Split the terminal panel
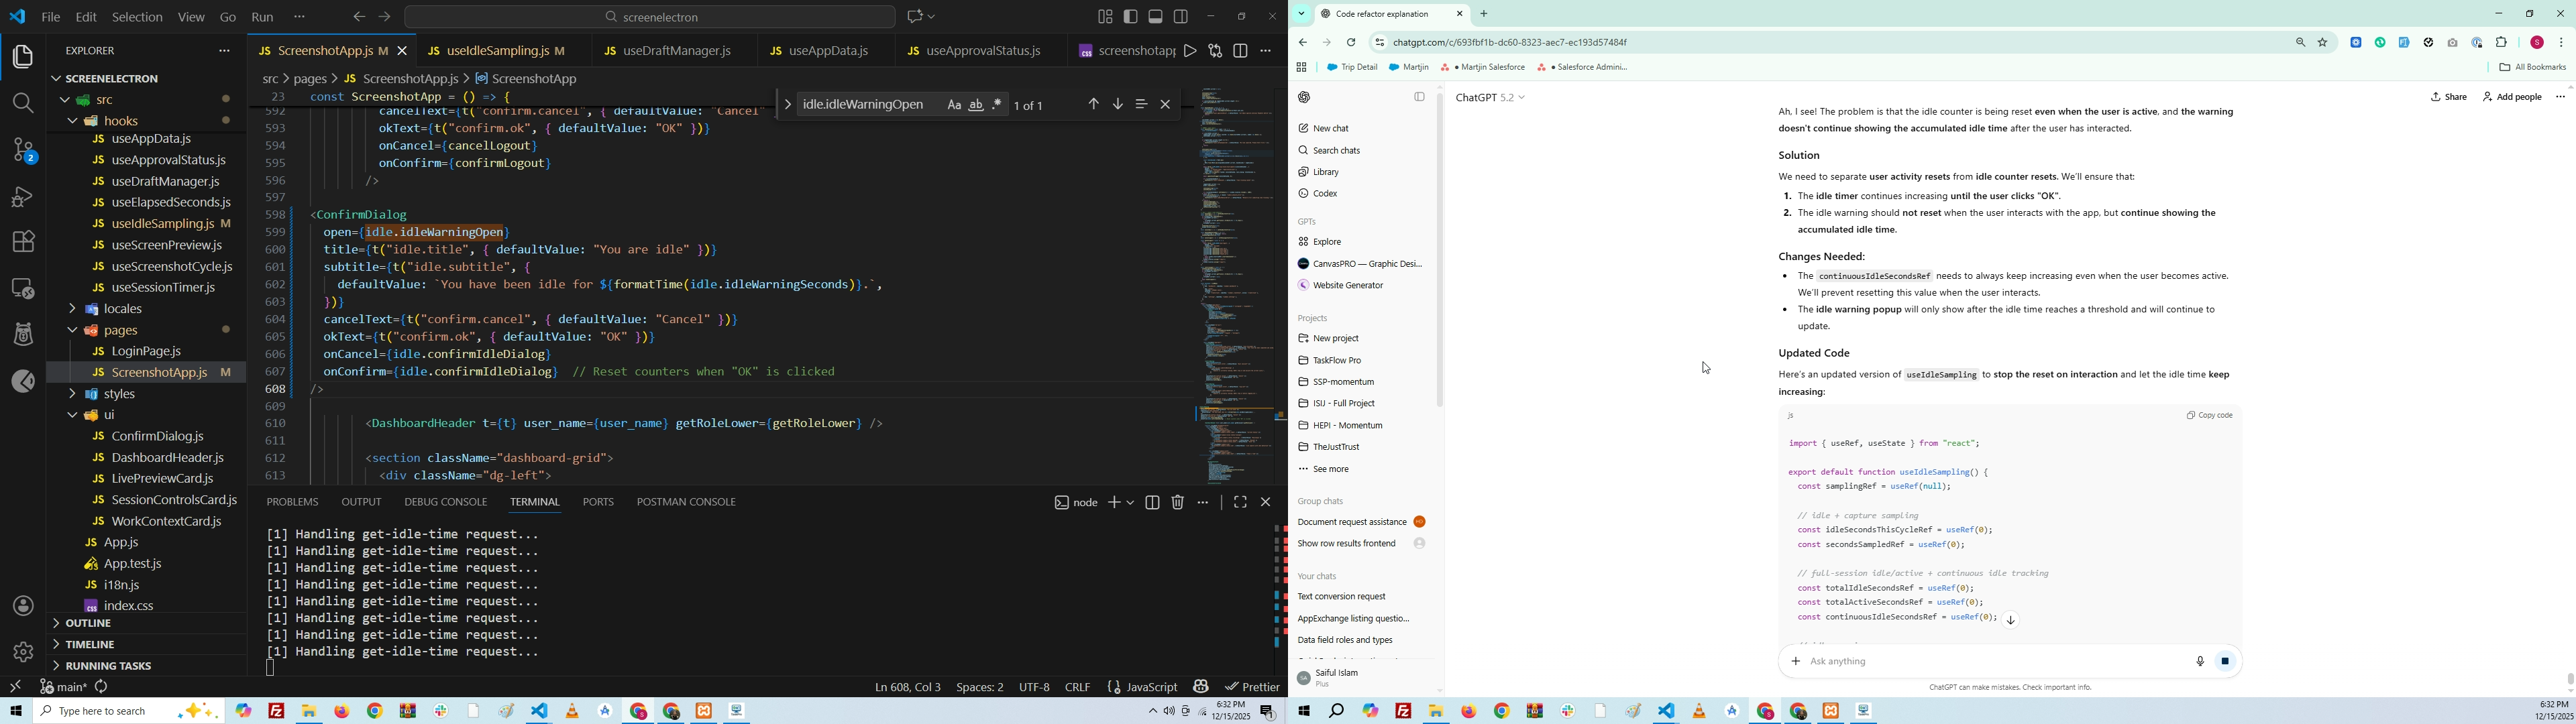 click(x=1152, y=503)
